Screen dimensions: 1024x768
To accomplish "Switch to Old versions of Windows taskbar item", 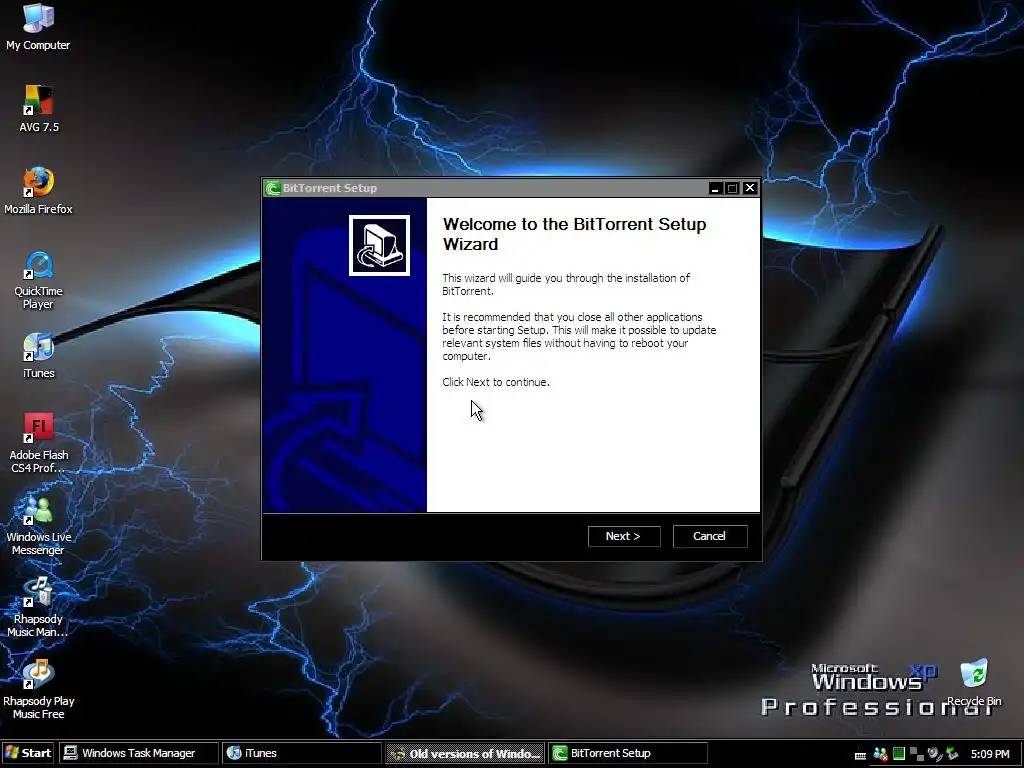I will [465, 753].
